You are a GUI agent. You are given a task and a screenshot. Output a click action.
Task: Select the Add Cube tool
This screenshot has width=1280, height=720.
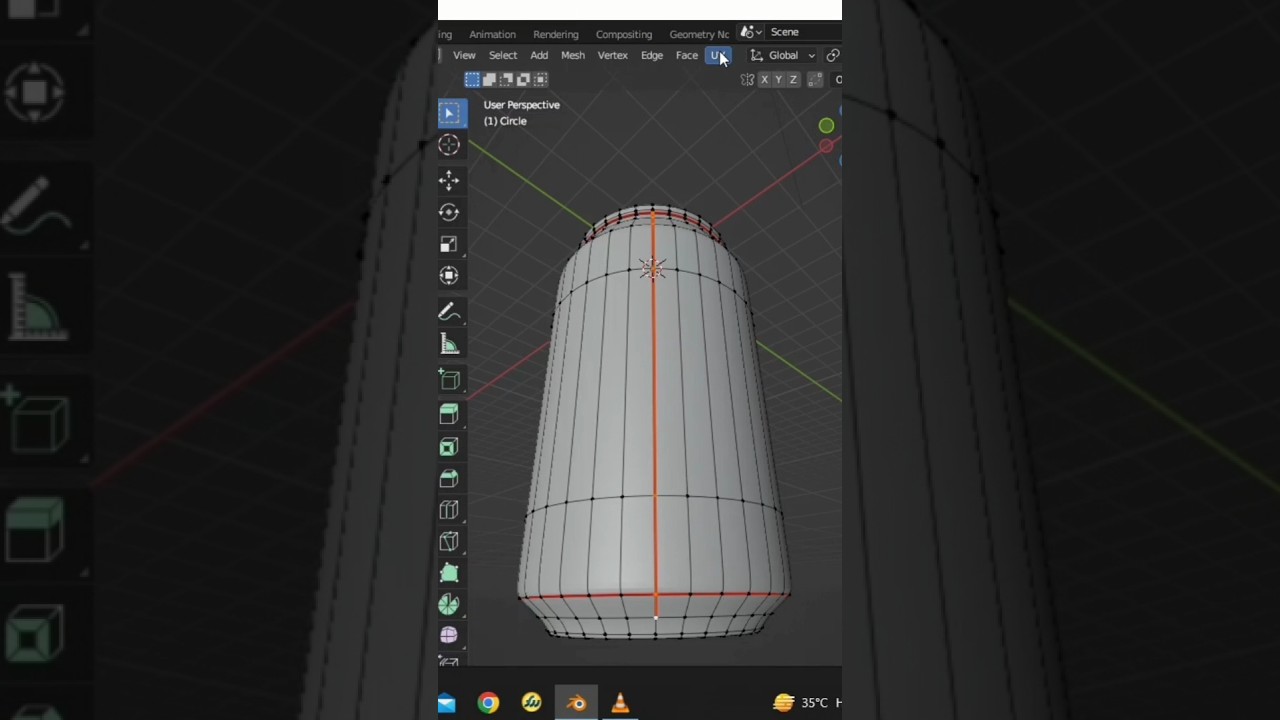[449, 379]
